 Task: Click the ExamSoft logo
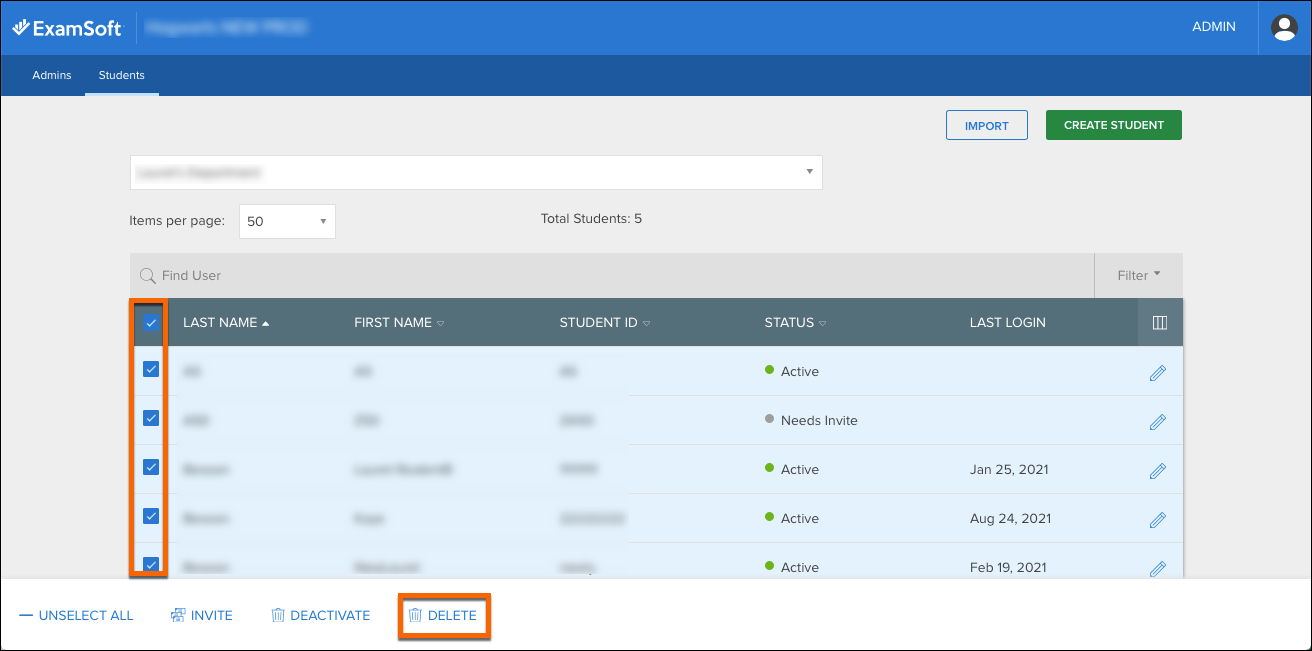tap(68, 28)
